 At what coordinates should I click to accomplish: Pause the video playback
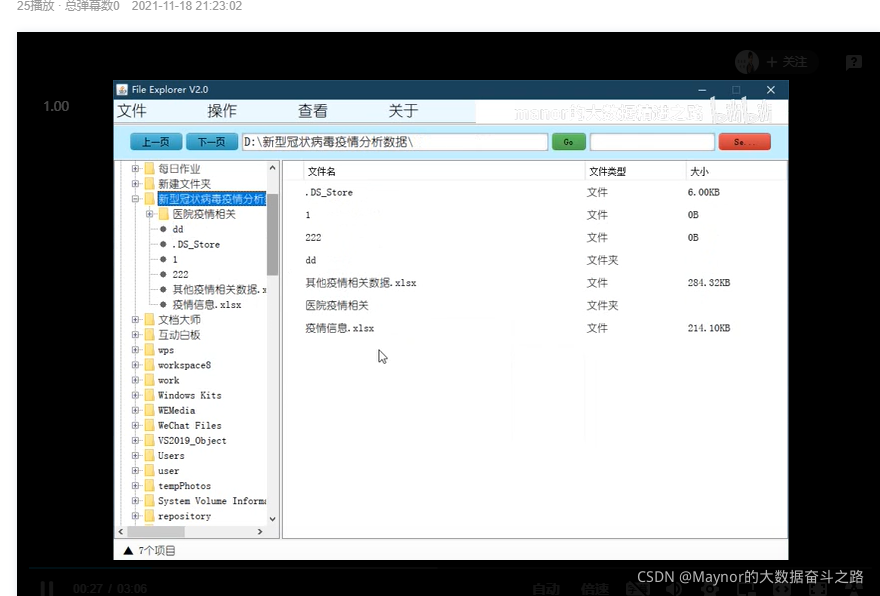[47, 588]
